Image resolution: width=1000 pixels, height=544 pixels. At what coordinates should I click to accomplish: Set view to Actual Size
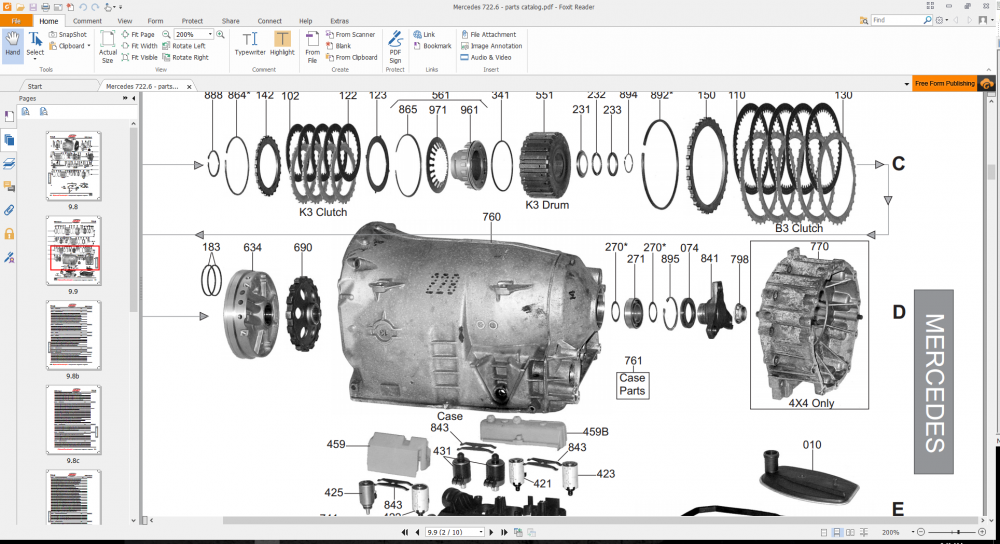[107, 47]
